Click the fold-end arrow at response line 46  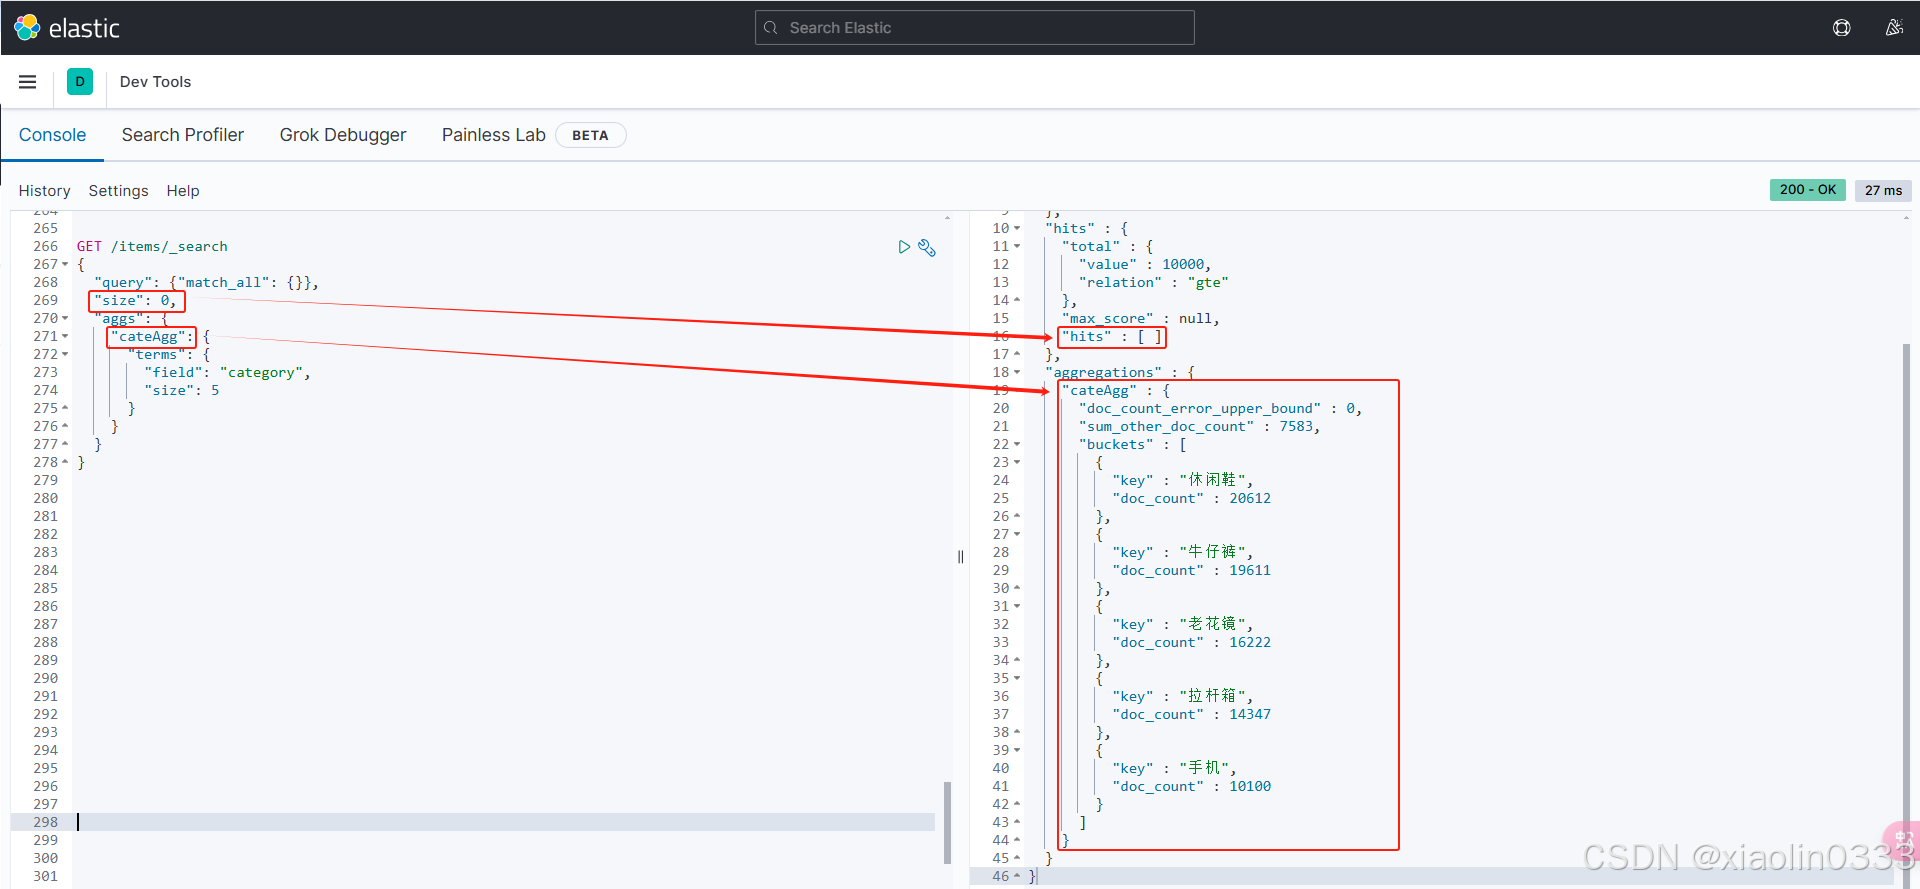tap(1017, 877)
